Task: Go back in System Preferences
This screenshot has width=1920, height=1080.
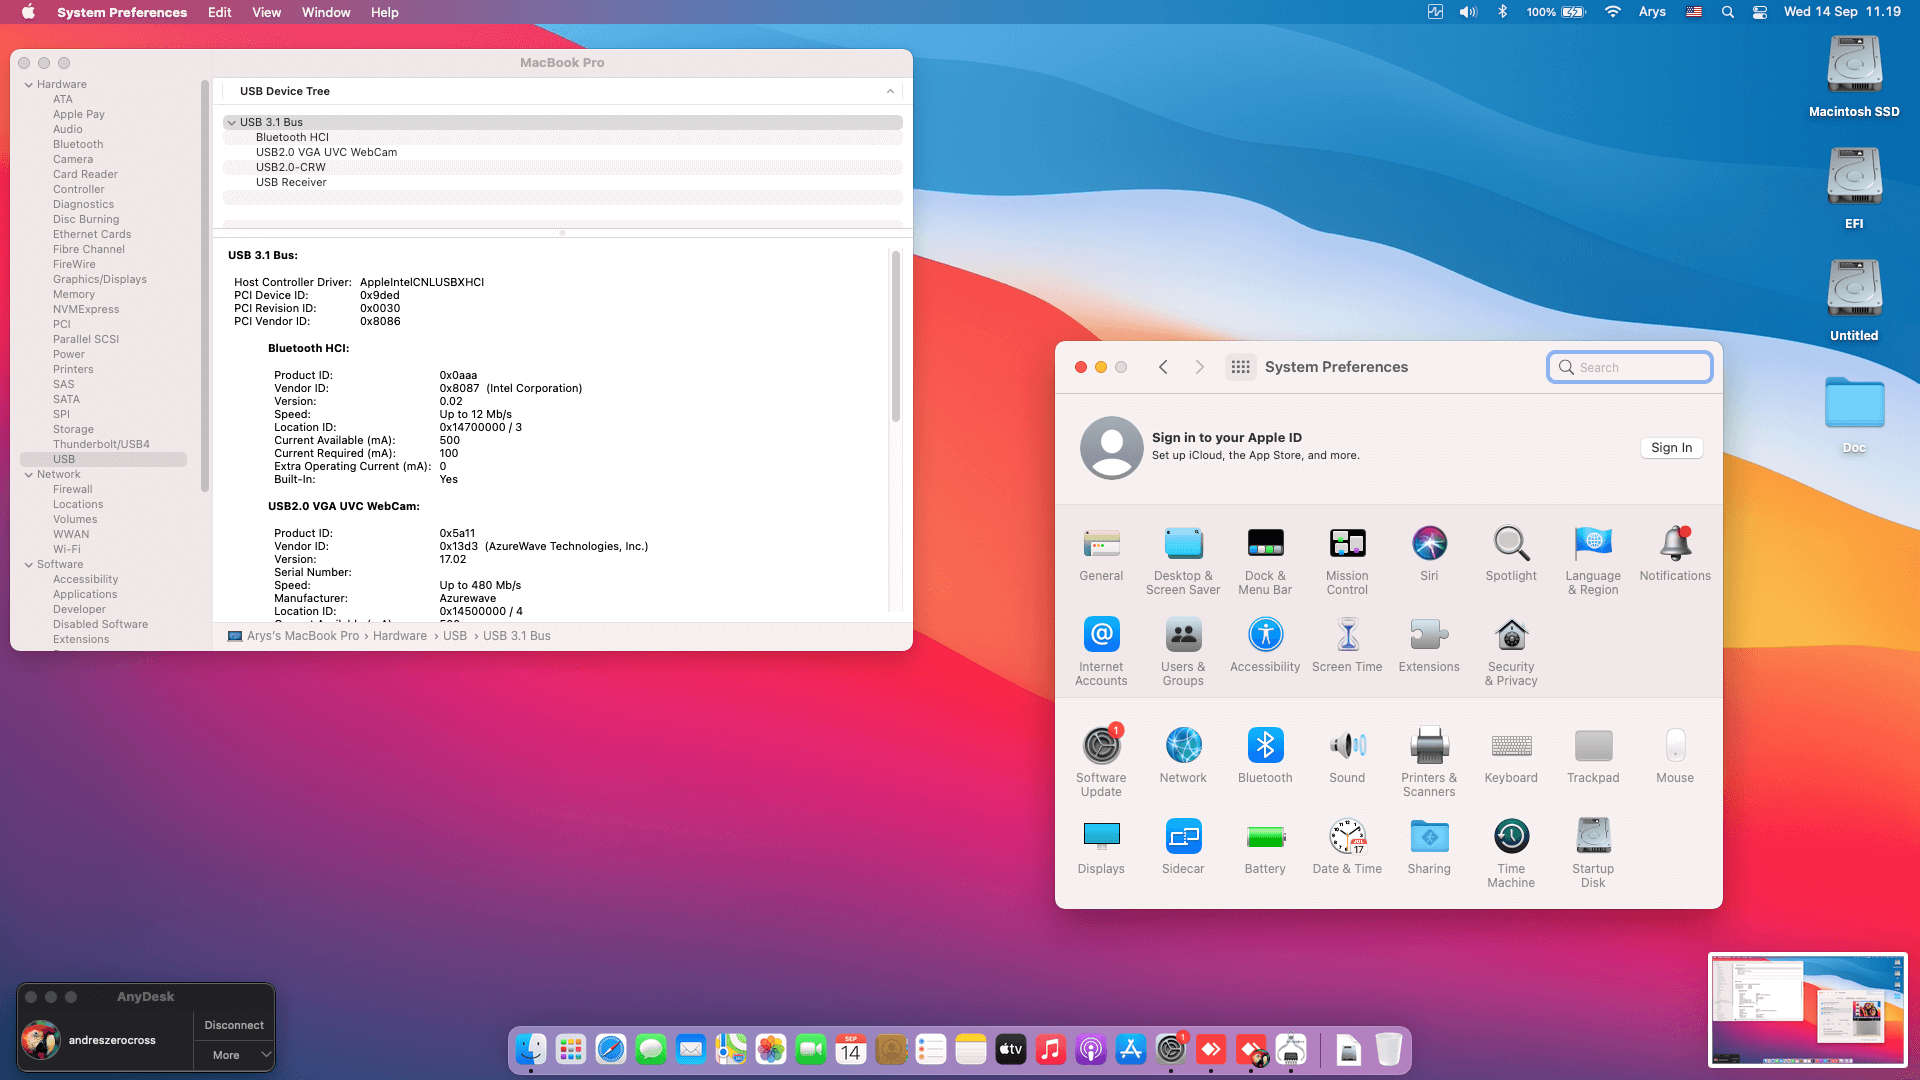Action: (1163, 367)
